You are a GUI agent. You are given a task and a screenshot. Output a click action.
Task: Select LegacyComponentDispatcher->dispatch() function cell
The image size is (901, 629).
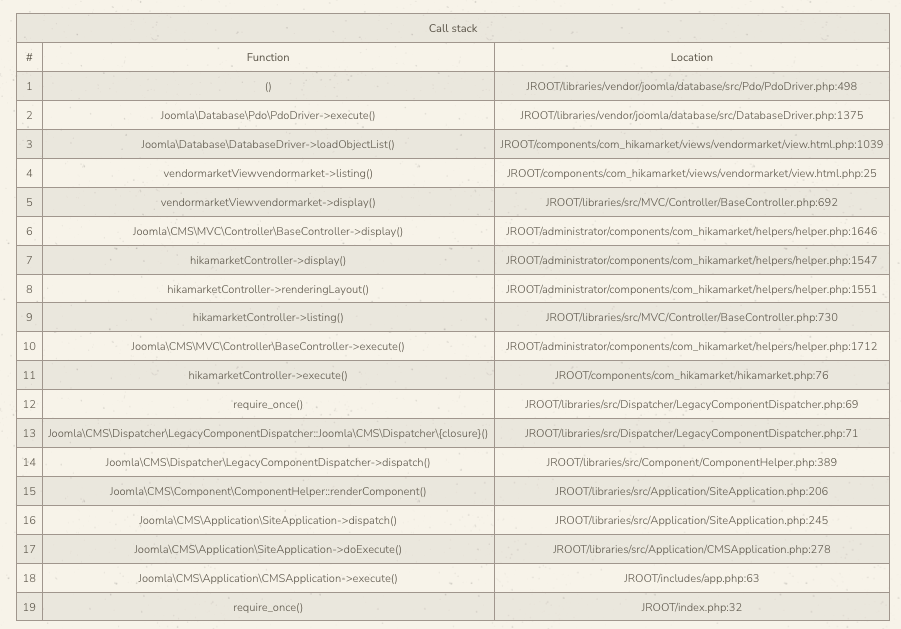click(x=268, y=462)
